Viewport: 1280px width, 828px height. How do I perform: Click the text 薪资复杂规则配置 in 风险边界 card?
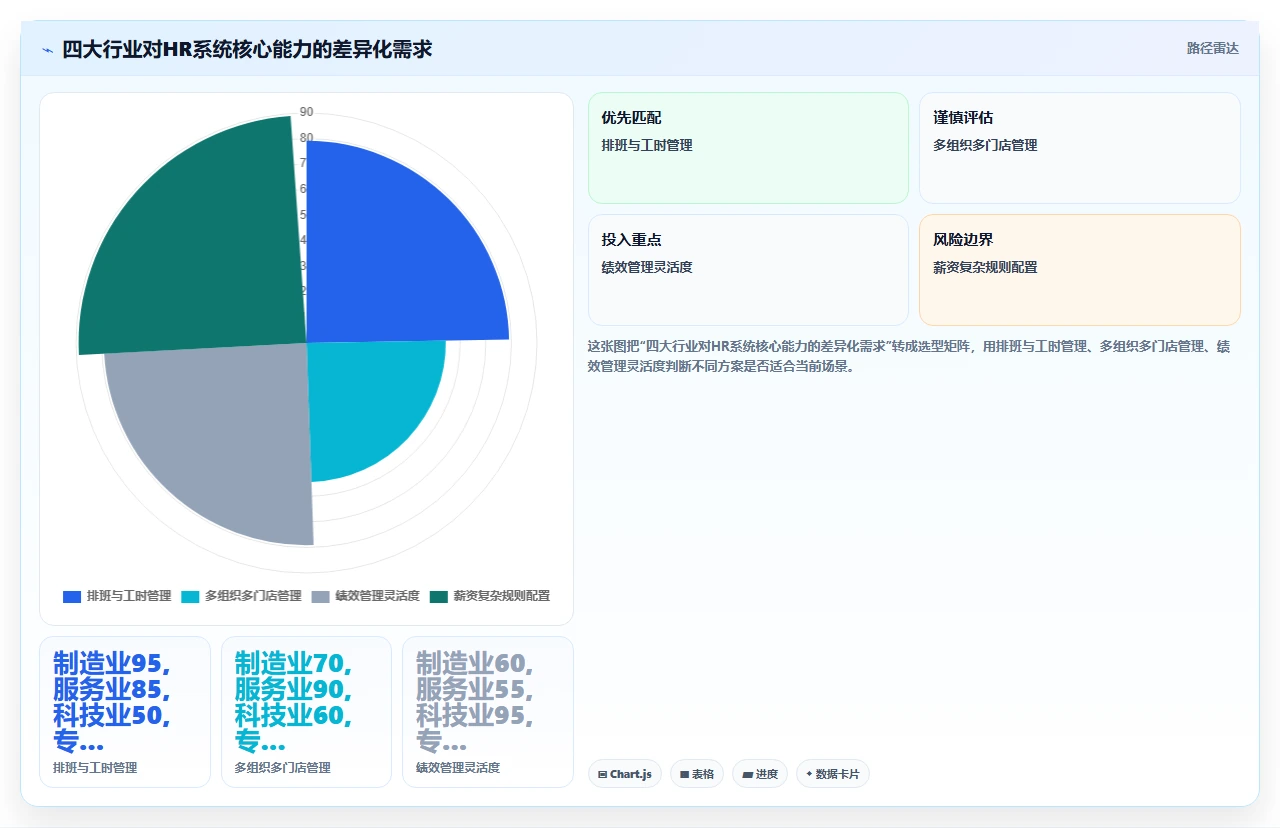coord(985,267)
